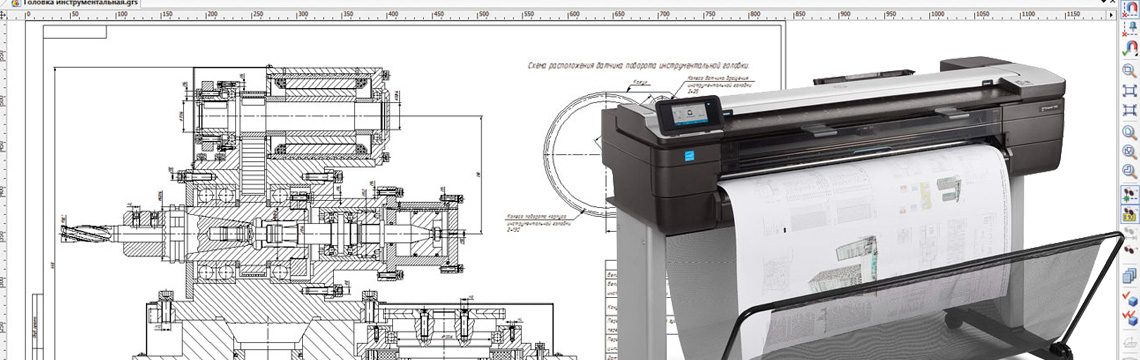Image resolution: width=1140 pixels, height=360 pixels.
Task: Click the stacked blue sheets icon
Action: tap(1129, 275)
